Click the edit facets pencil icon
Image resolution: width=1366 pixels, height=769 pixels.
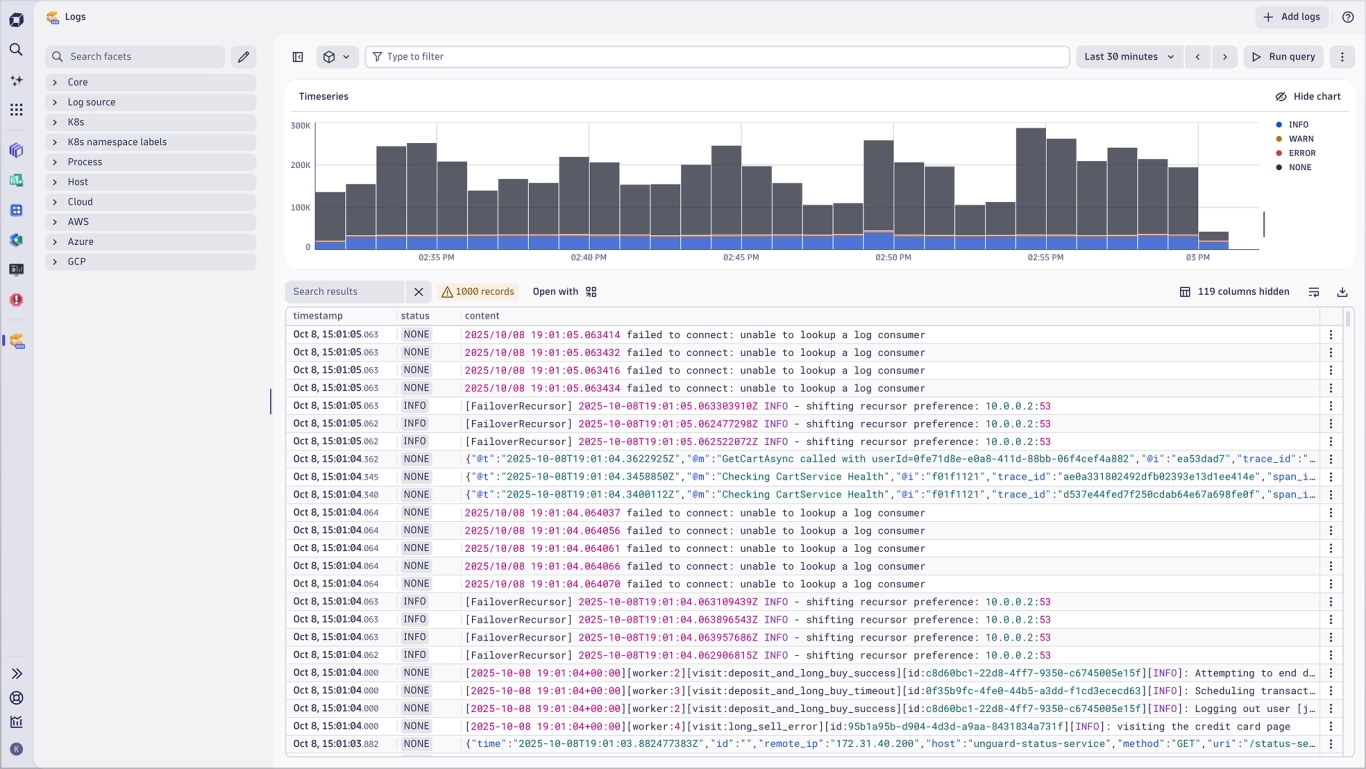(x=243, y=57)
